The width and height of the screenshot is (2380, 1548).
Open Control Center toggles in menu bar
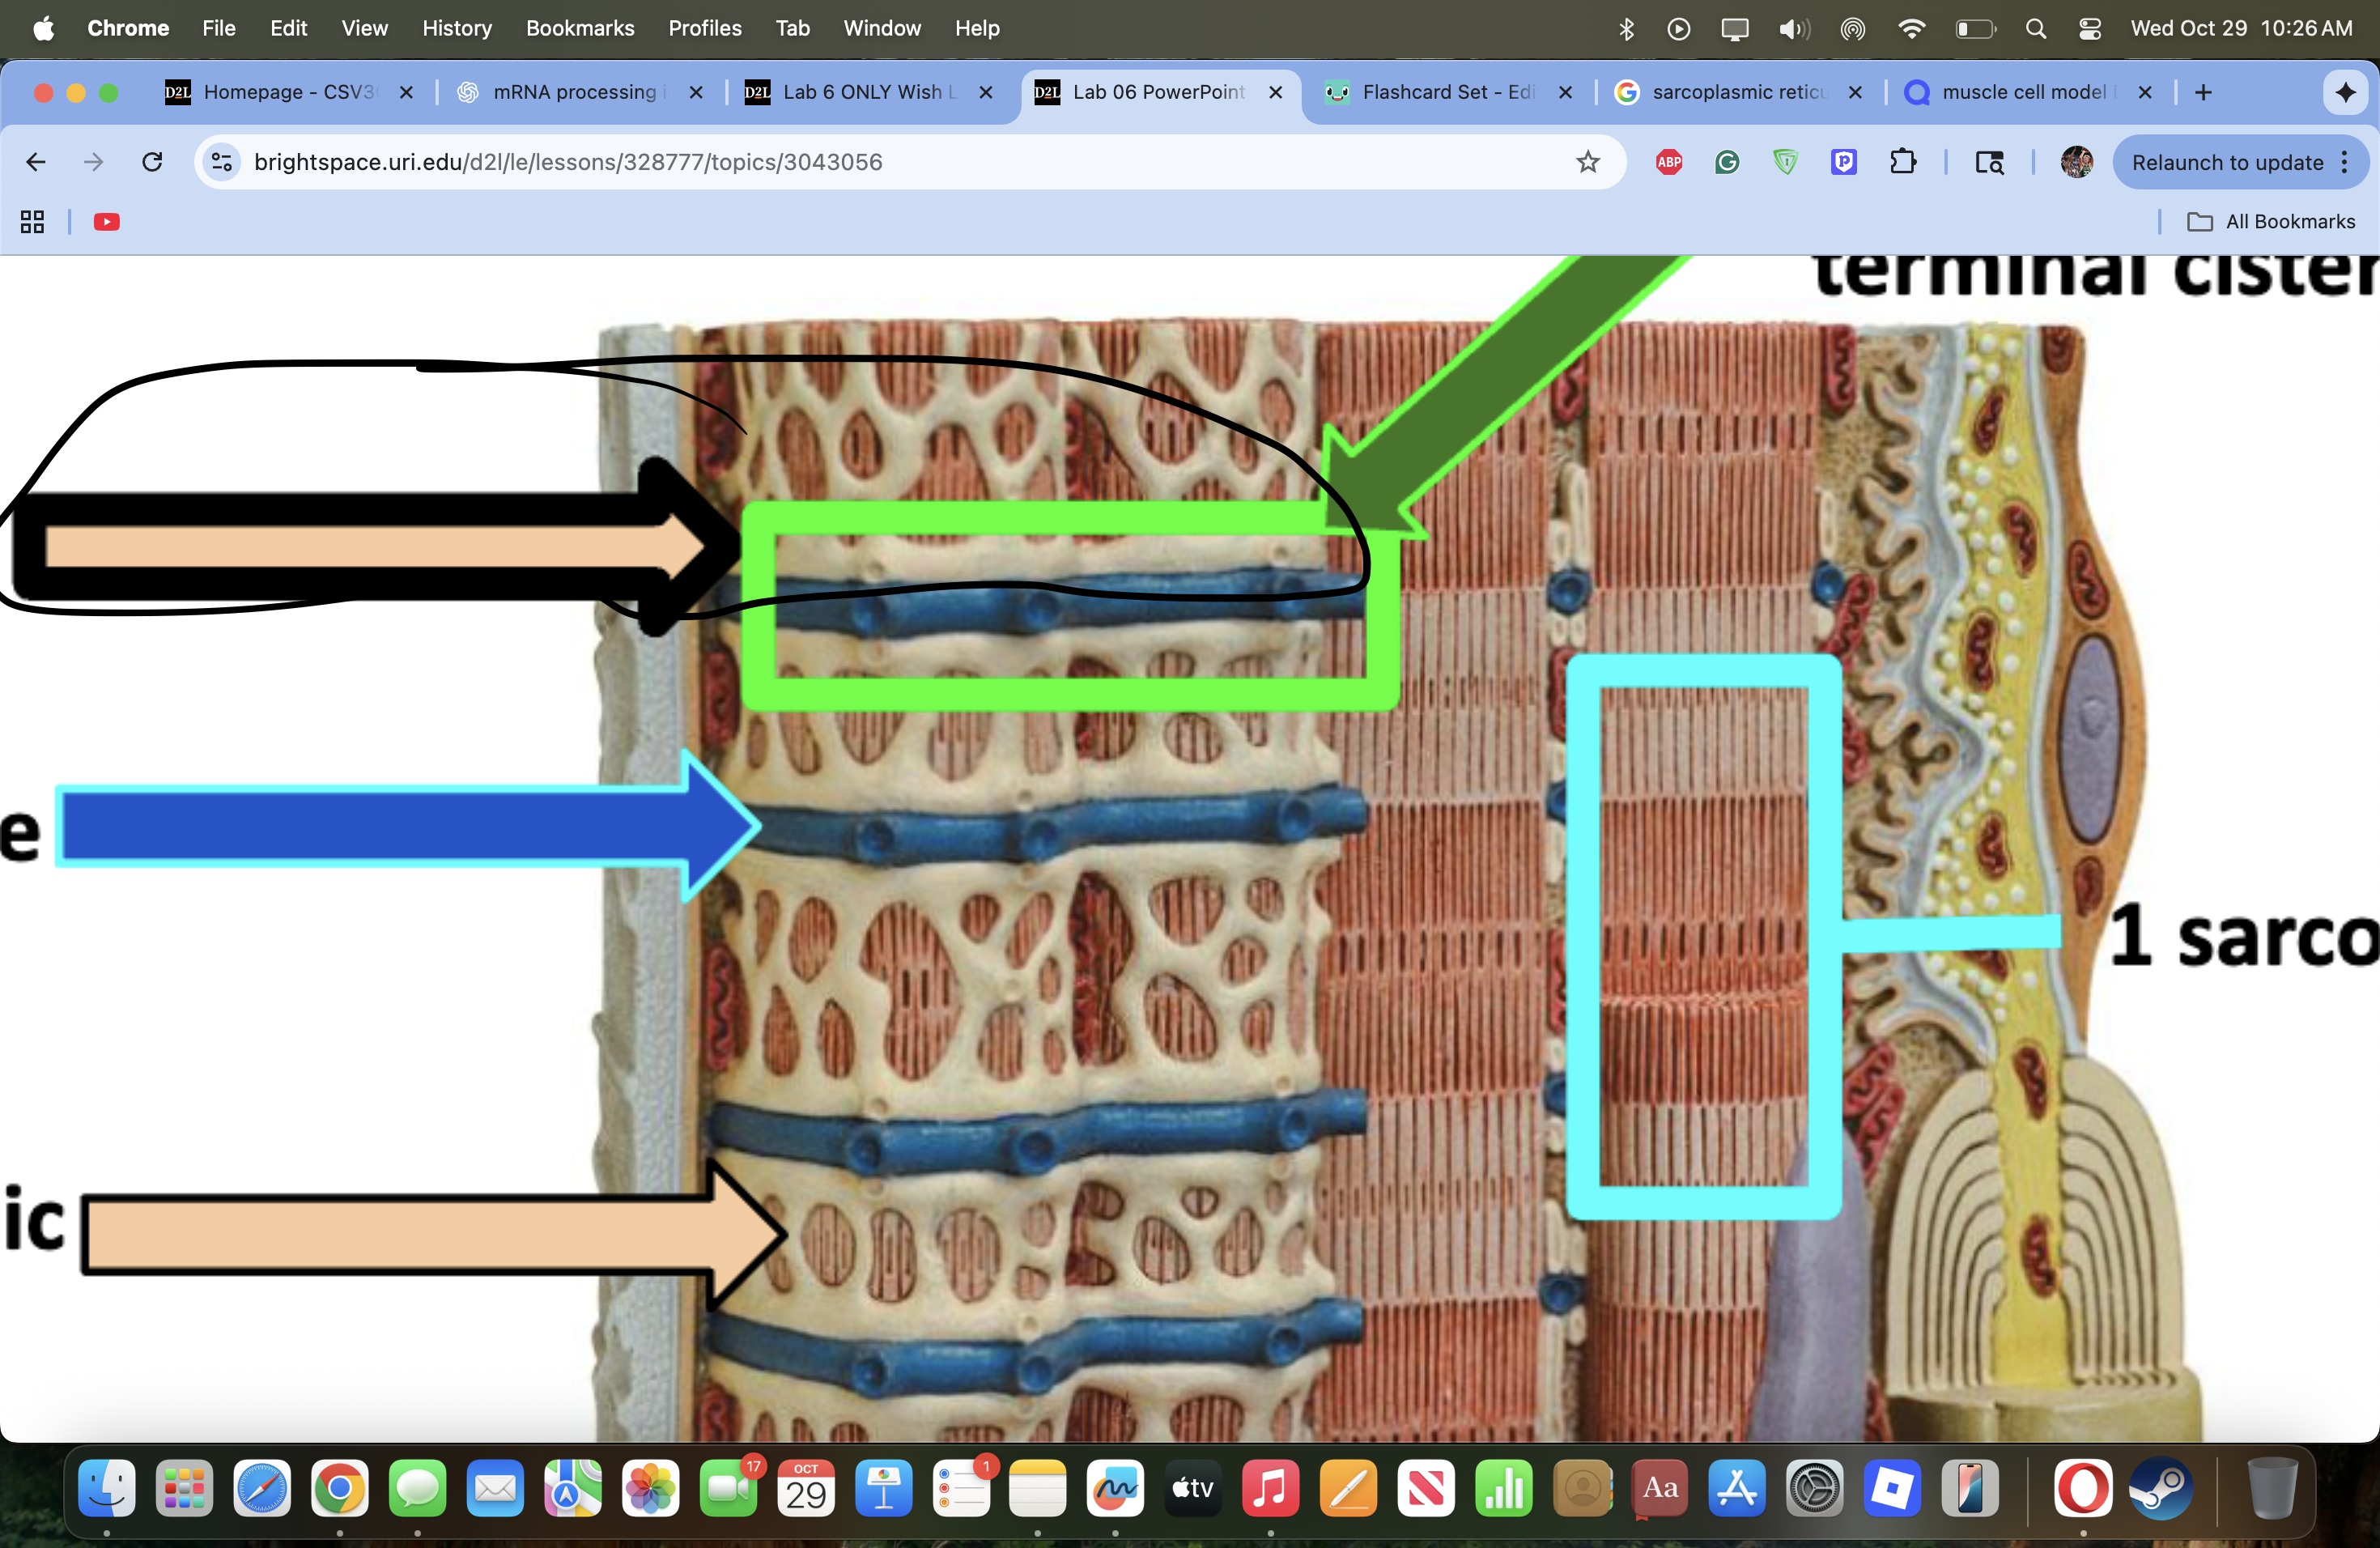coord(2090,28)
